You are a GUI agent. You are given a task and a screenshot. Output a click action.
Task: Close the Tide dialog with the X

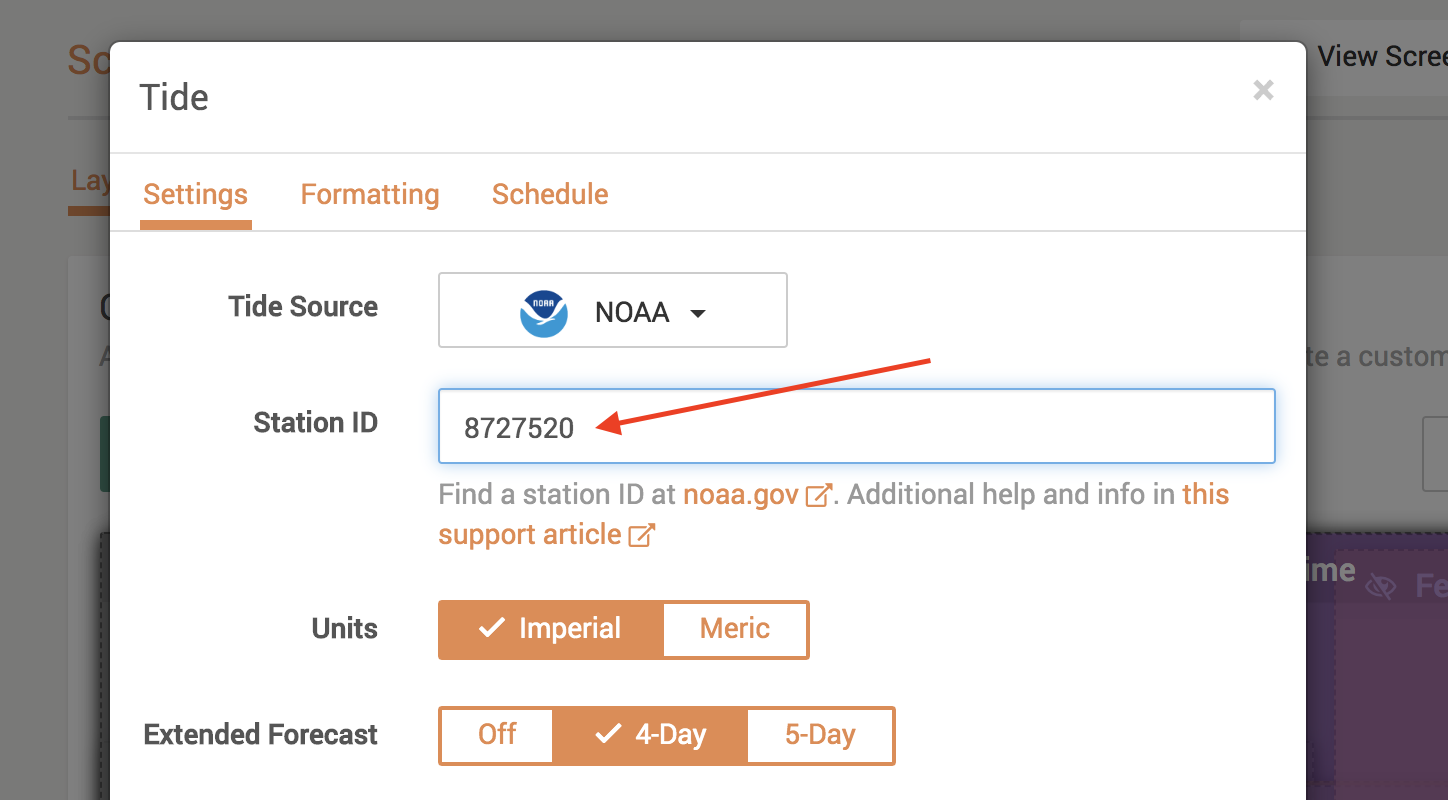[1263, 90]
